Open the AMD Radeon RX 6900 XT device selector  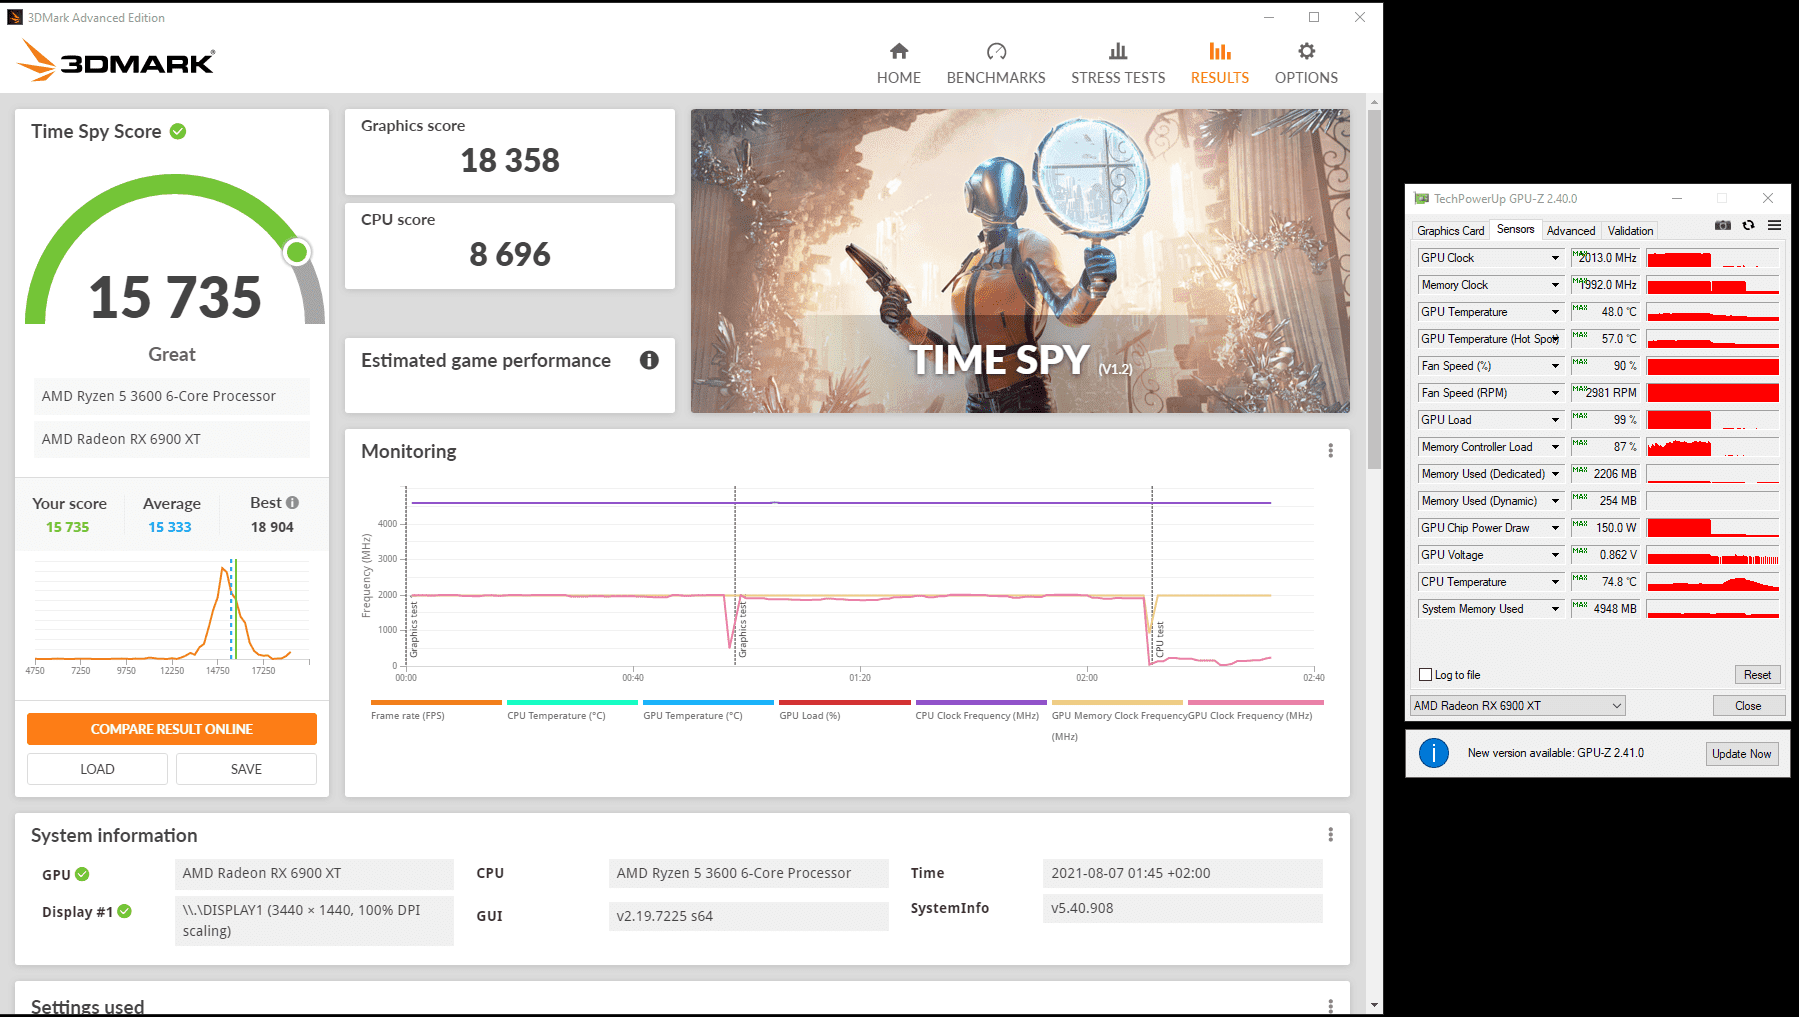[x=1517, y=706]
